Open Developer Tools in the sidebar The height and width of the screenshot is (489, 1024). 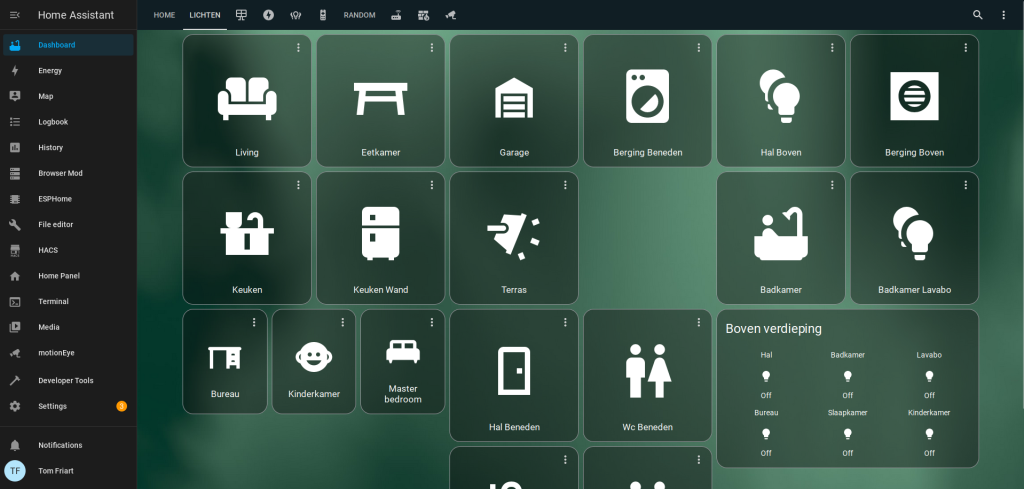(66, 381)
